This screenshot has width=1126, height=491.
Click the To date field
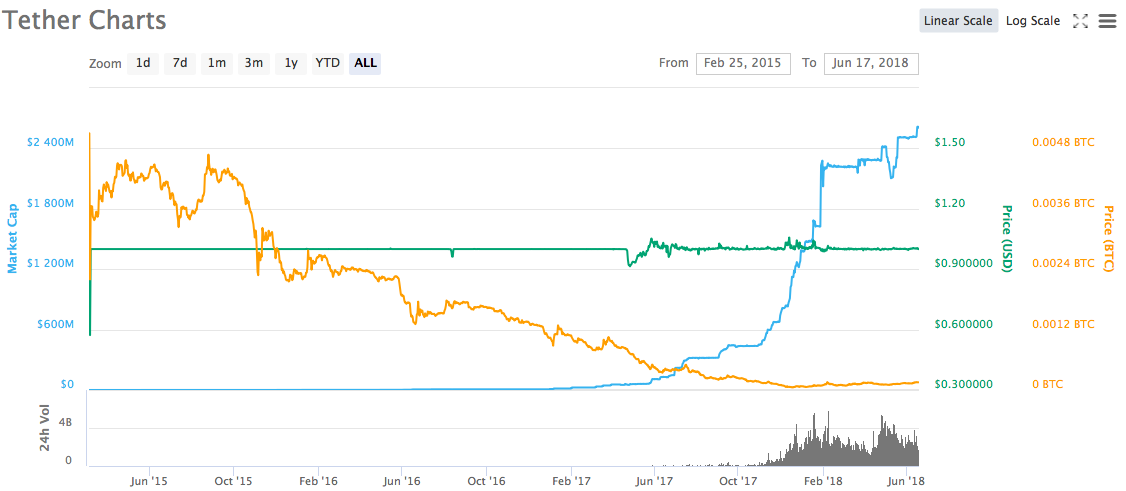click(x=871, y=63)
